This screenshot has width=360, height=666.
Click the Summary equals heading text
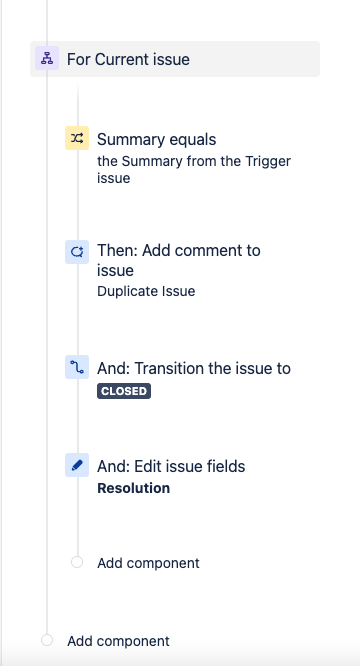click(x=157, y=139)
